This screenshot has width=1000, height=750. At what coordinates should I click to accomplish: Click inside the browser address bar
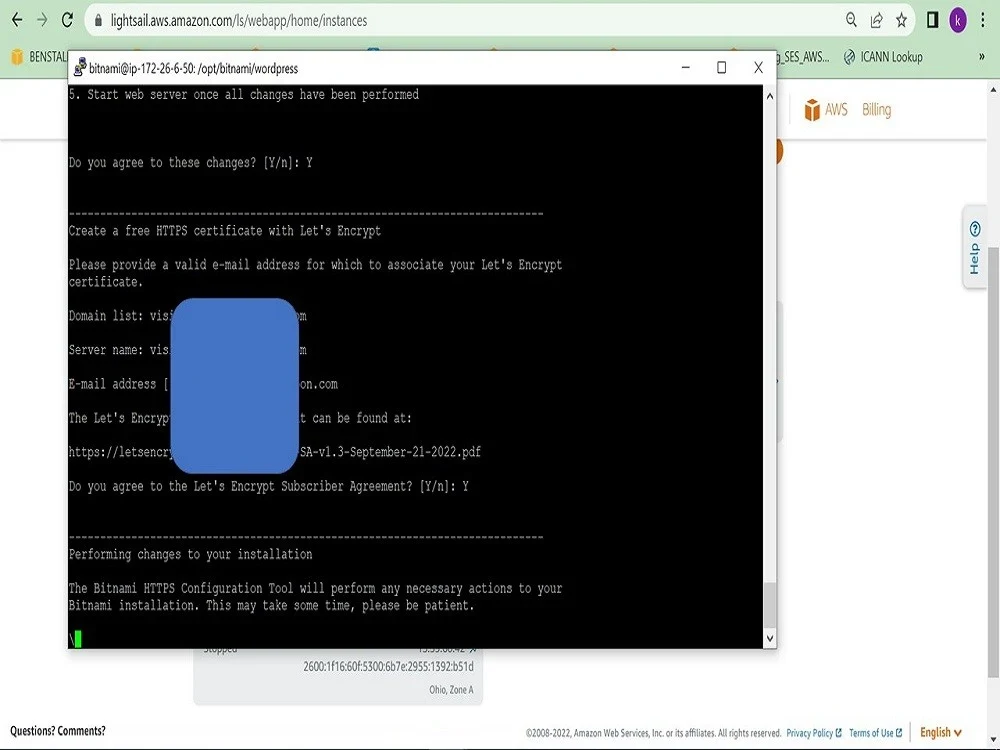click(x=300, y=19)
